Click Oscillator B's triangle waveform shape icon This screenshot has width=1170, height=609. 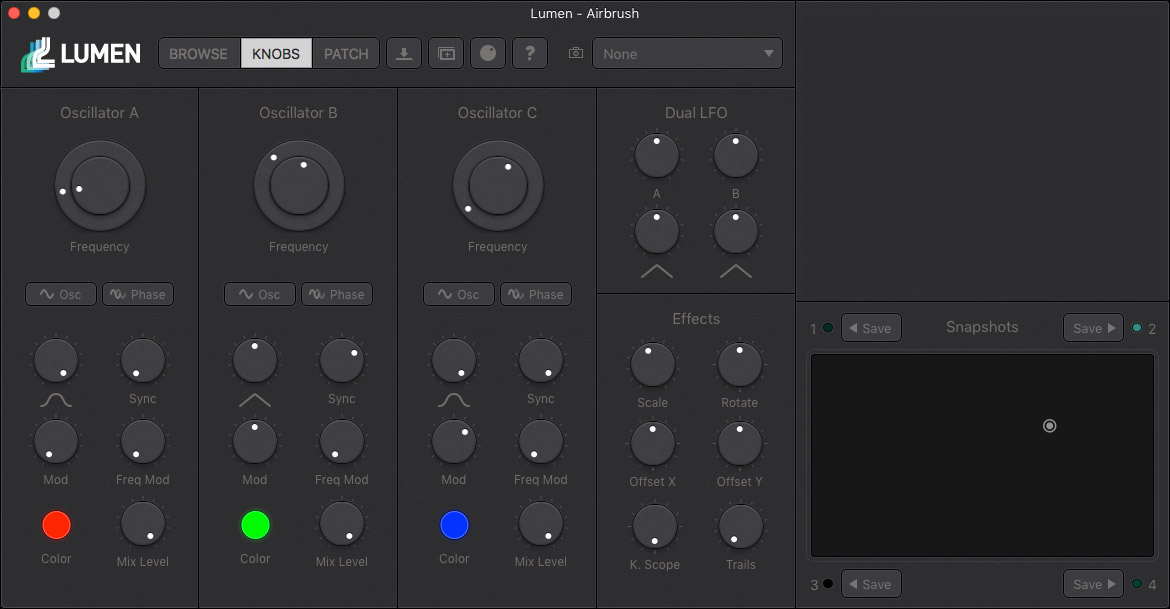click(255, 401)
